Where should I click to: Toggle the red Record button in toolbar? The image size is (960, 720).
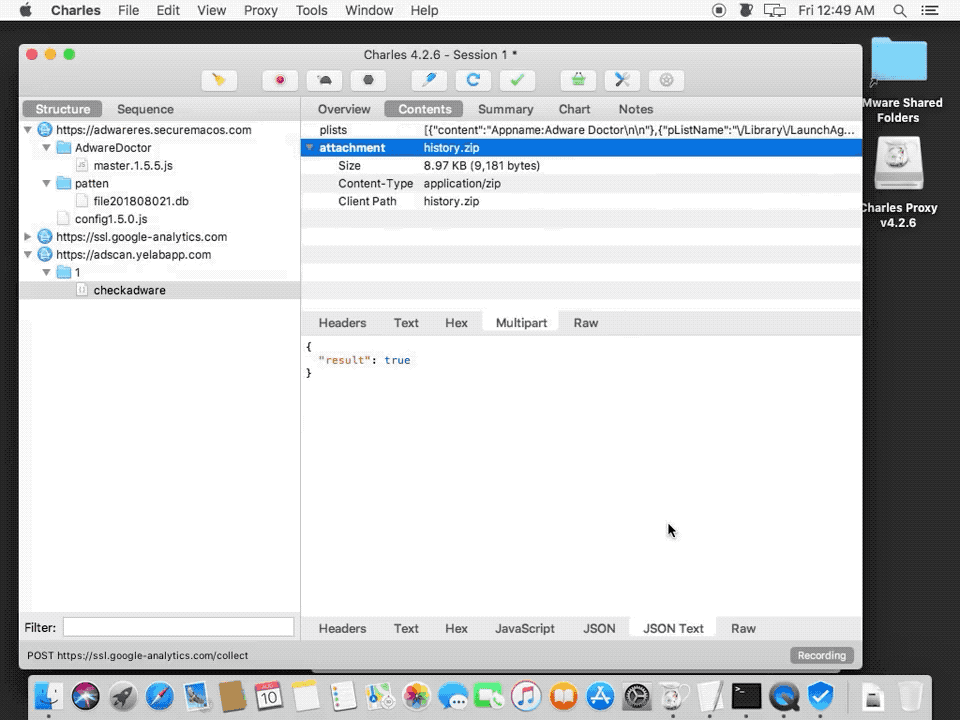coord(280,80)
